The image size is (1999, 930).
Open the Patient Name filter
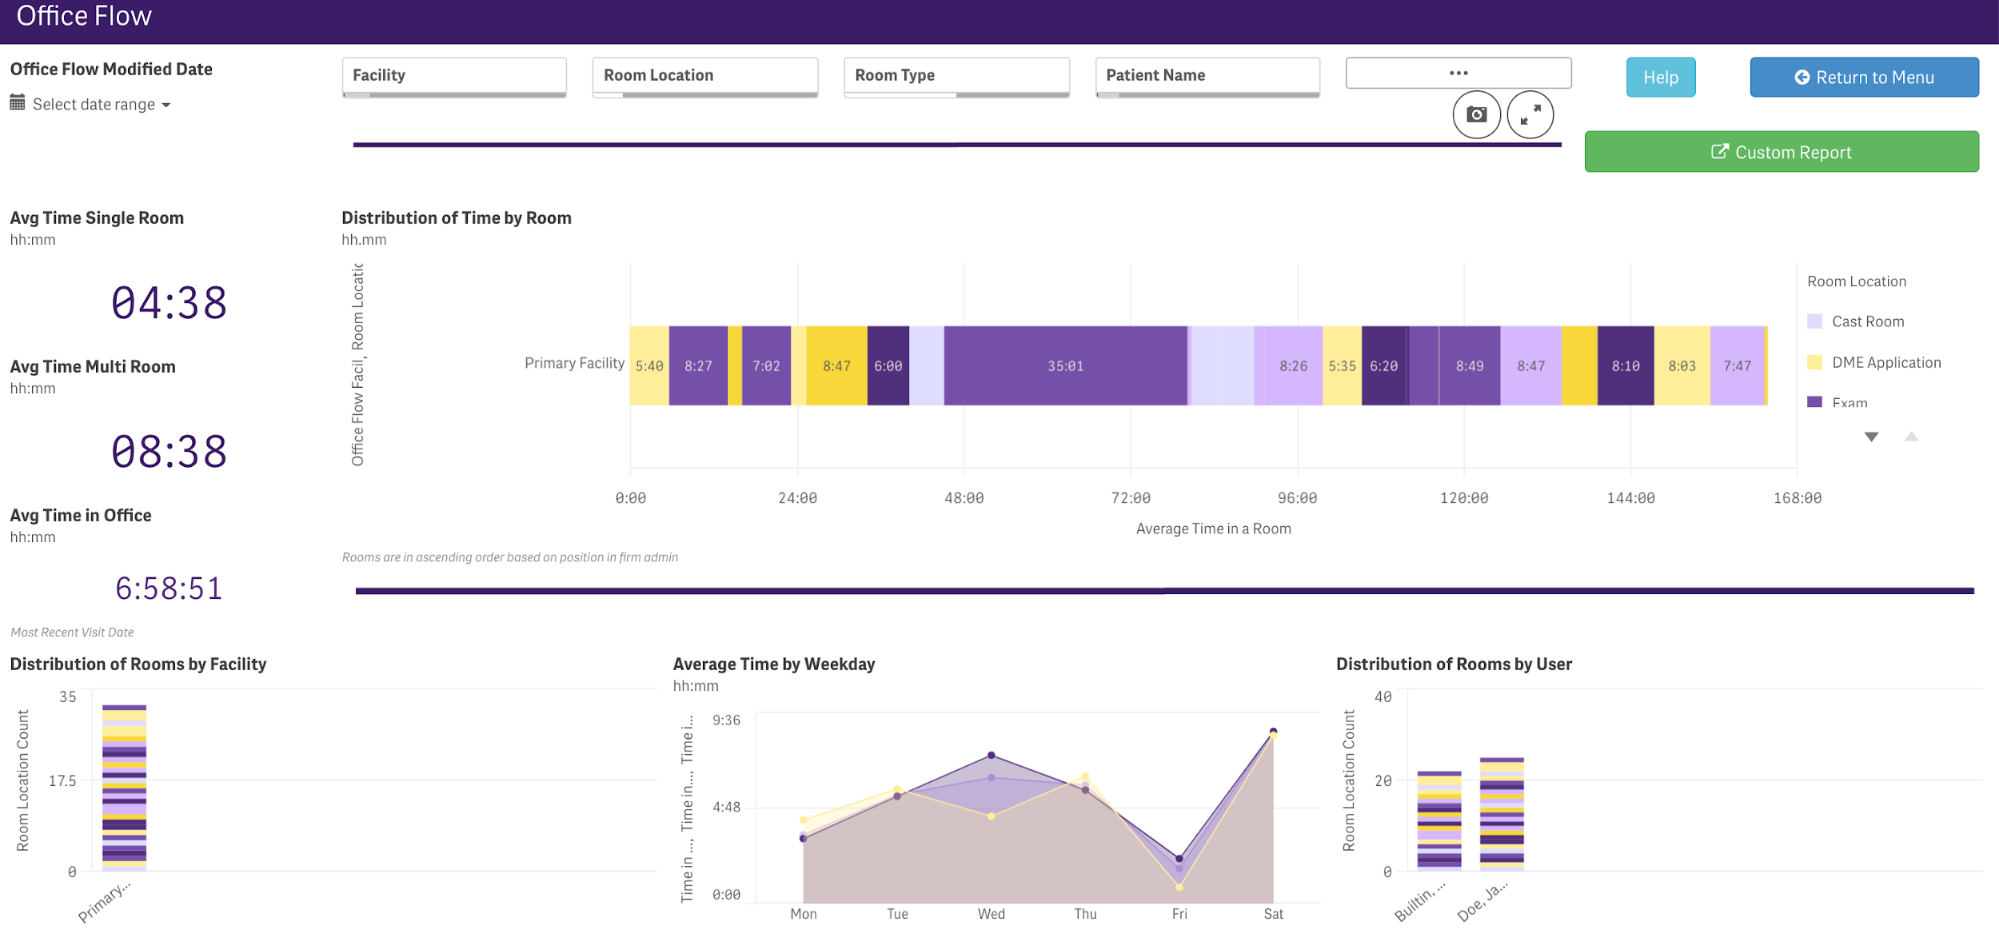pyautogui.click(x=1207, y=77)
